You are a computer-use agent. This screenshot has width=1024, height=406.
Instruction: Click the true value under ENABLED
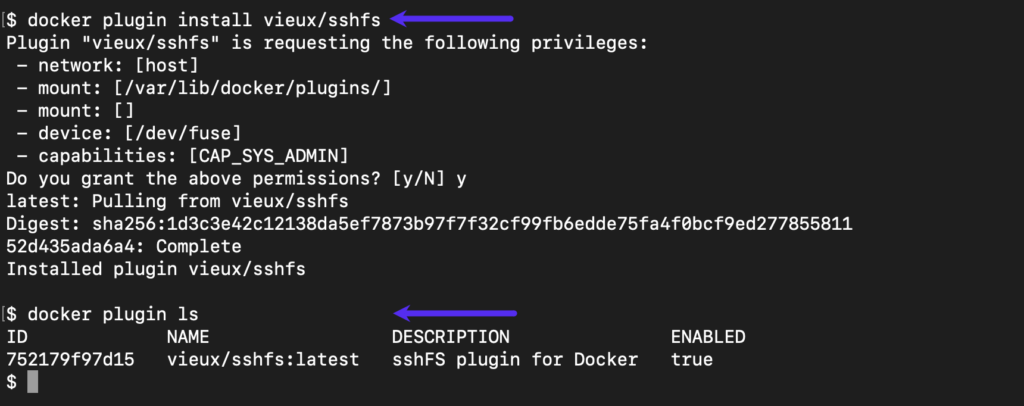692,359
